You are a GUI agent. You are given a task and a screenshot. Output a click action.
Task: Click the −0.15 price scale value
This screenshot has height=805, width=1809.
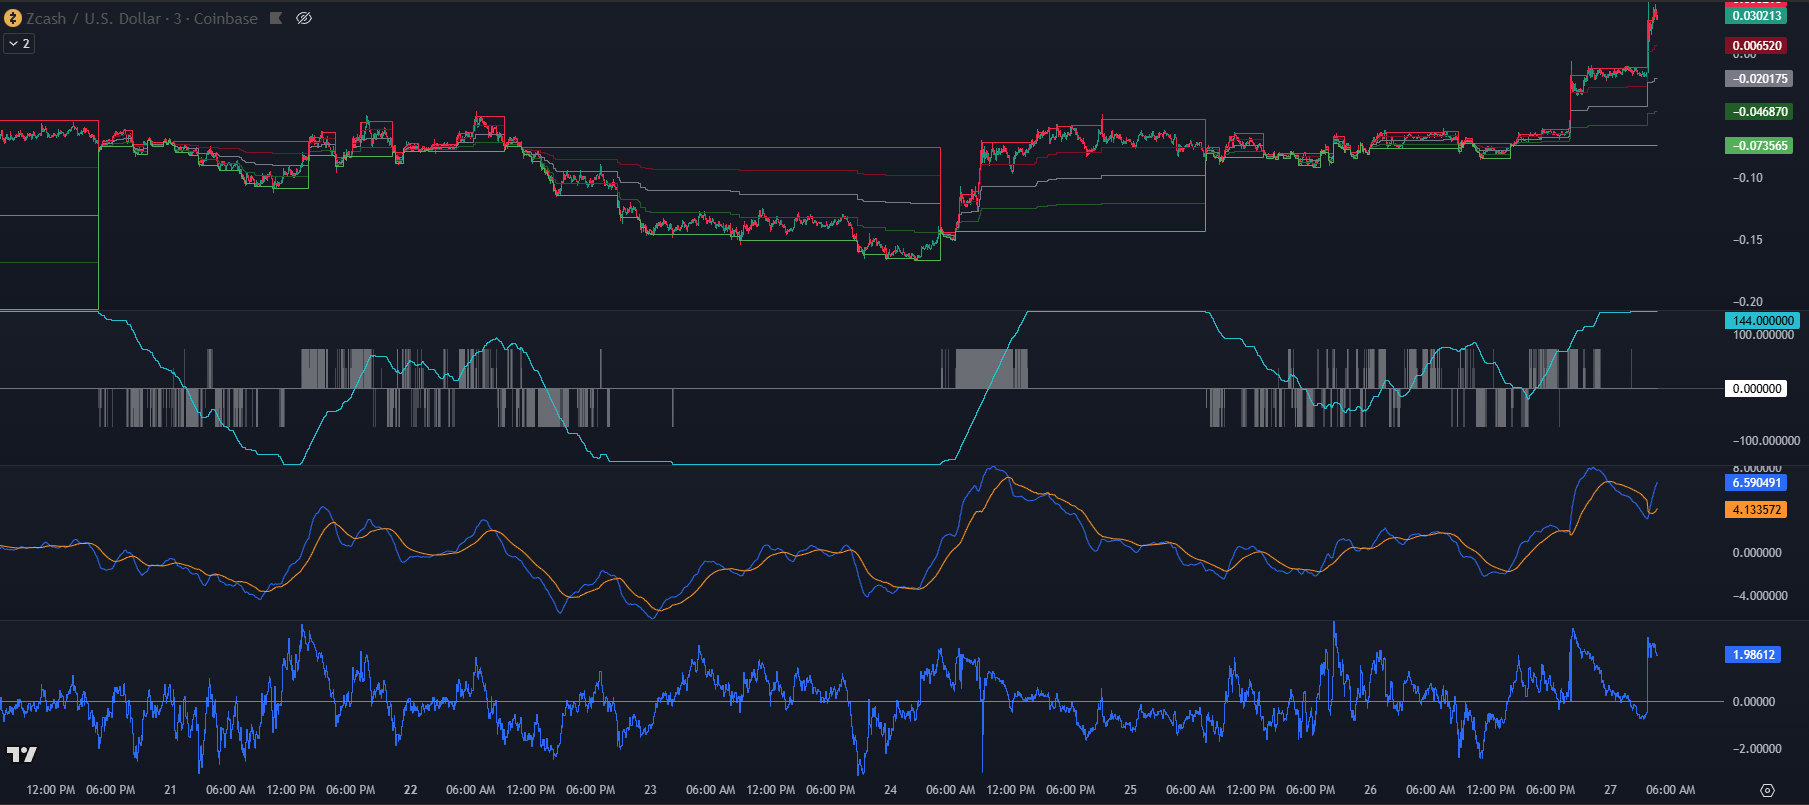[x=1748, y=240]
